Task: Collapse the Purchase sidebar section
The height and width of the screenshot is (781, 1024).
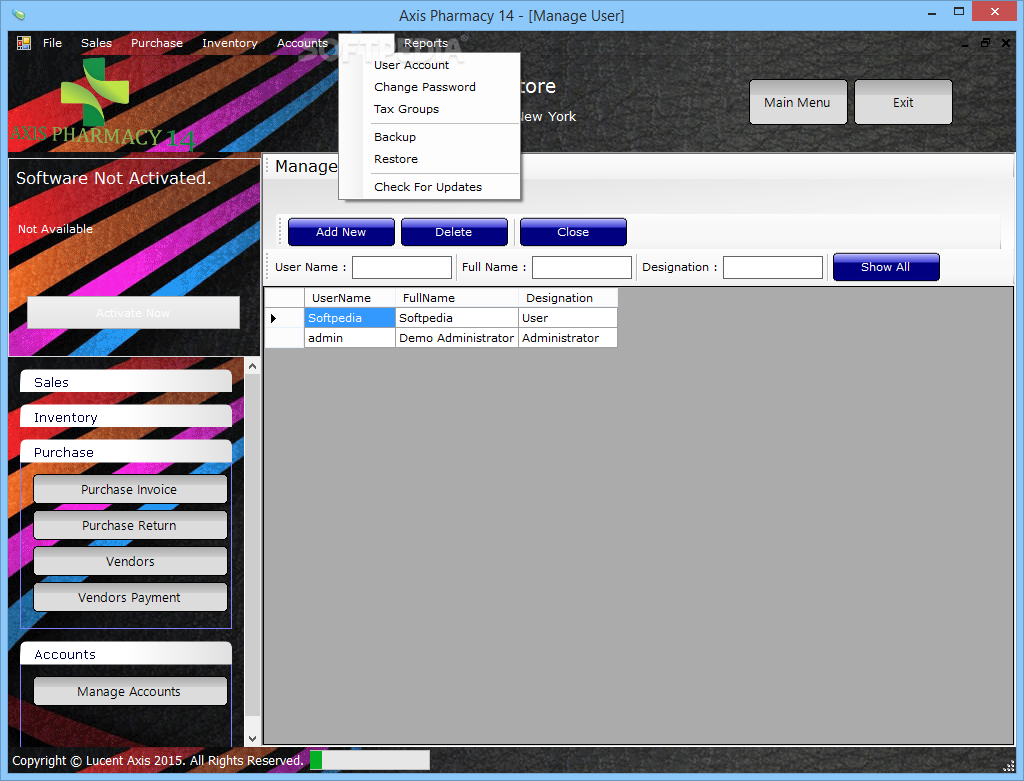Action: click(x=126, y=452)
